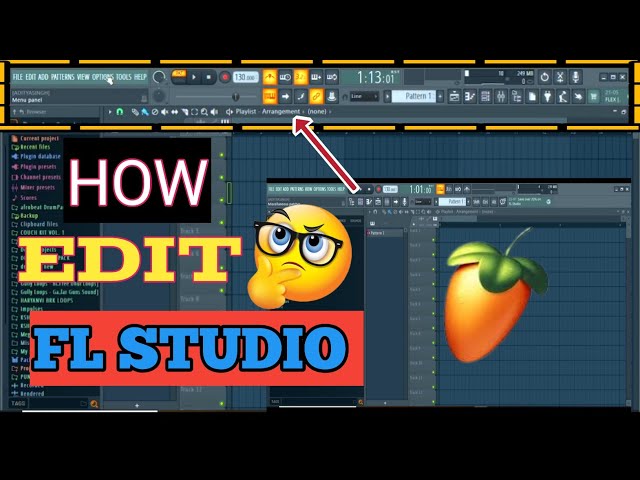Screen dimensions: 640x480
Task: Click the microphone recording icon
Action: coord(576,77)
